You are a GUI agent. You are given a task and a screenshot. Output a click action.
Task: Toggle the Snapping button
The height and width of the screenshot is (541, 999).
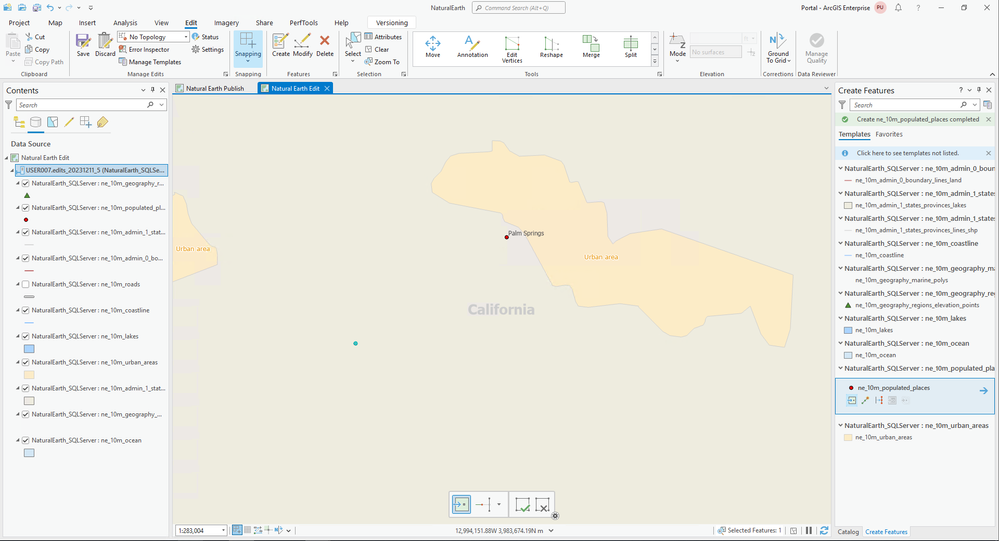(248, 47)
